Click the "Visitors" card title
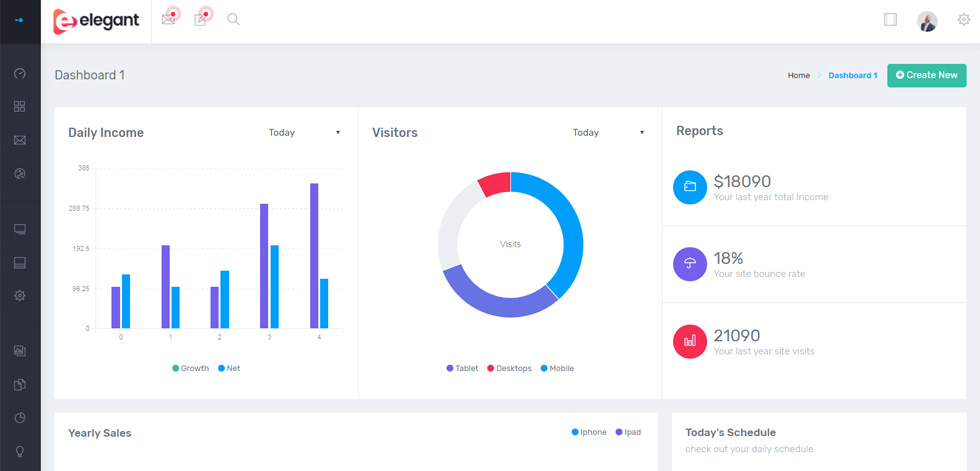980x471 pixels. (x=394, y=133)
